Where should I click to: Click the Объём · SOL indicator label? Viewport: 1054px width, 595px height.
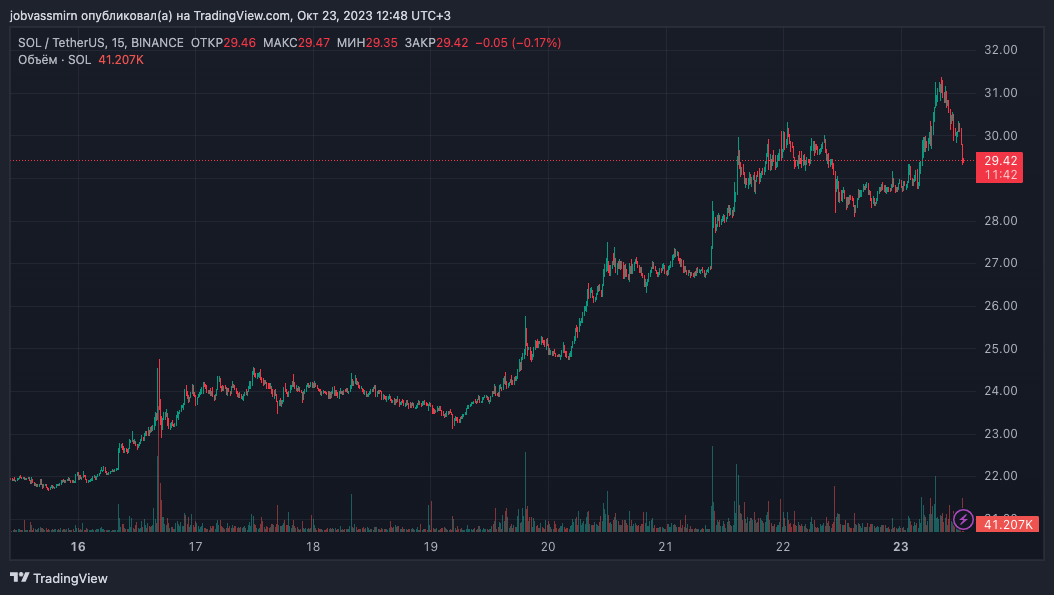tap(54, 60)
